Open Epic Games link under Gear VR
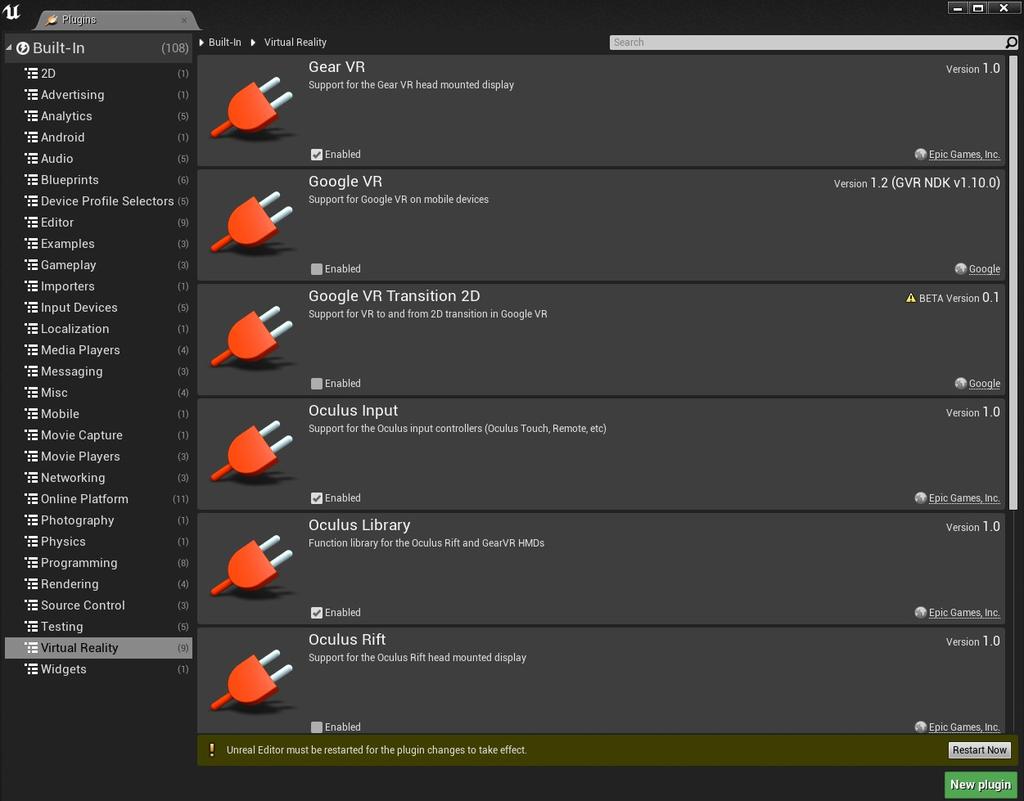The width and height of the screenshot is (1024, 801). tap(964, 155)
